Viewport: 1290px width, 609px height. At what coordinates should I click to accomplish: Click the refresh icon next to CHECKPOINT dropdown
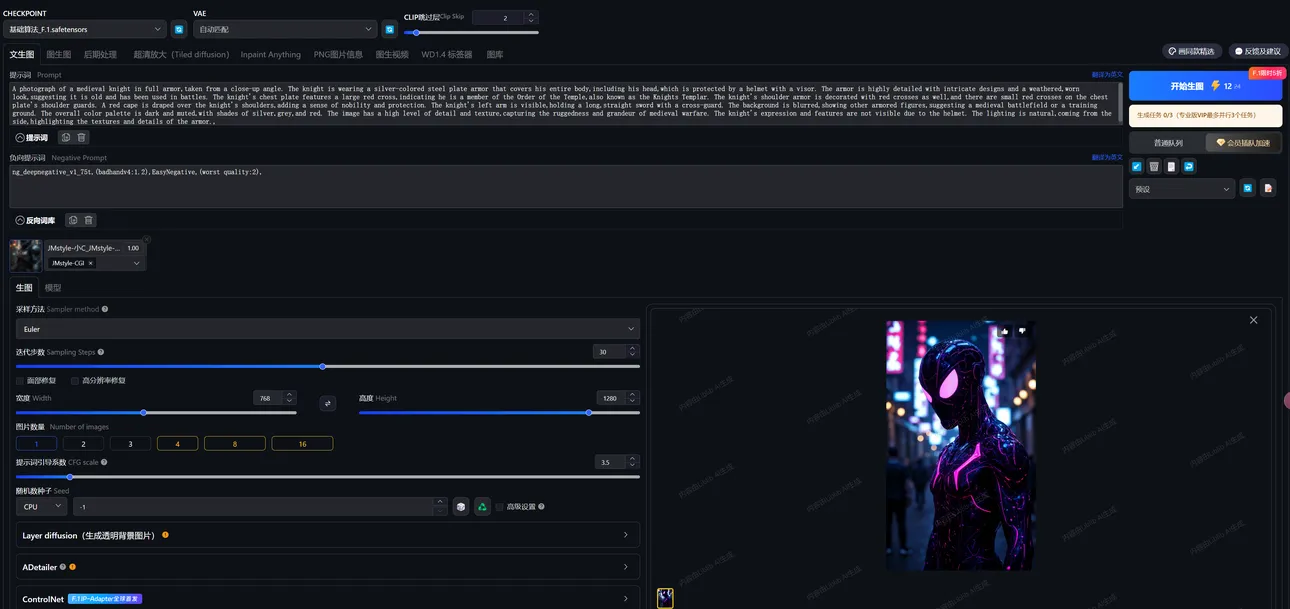point(178,30)
